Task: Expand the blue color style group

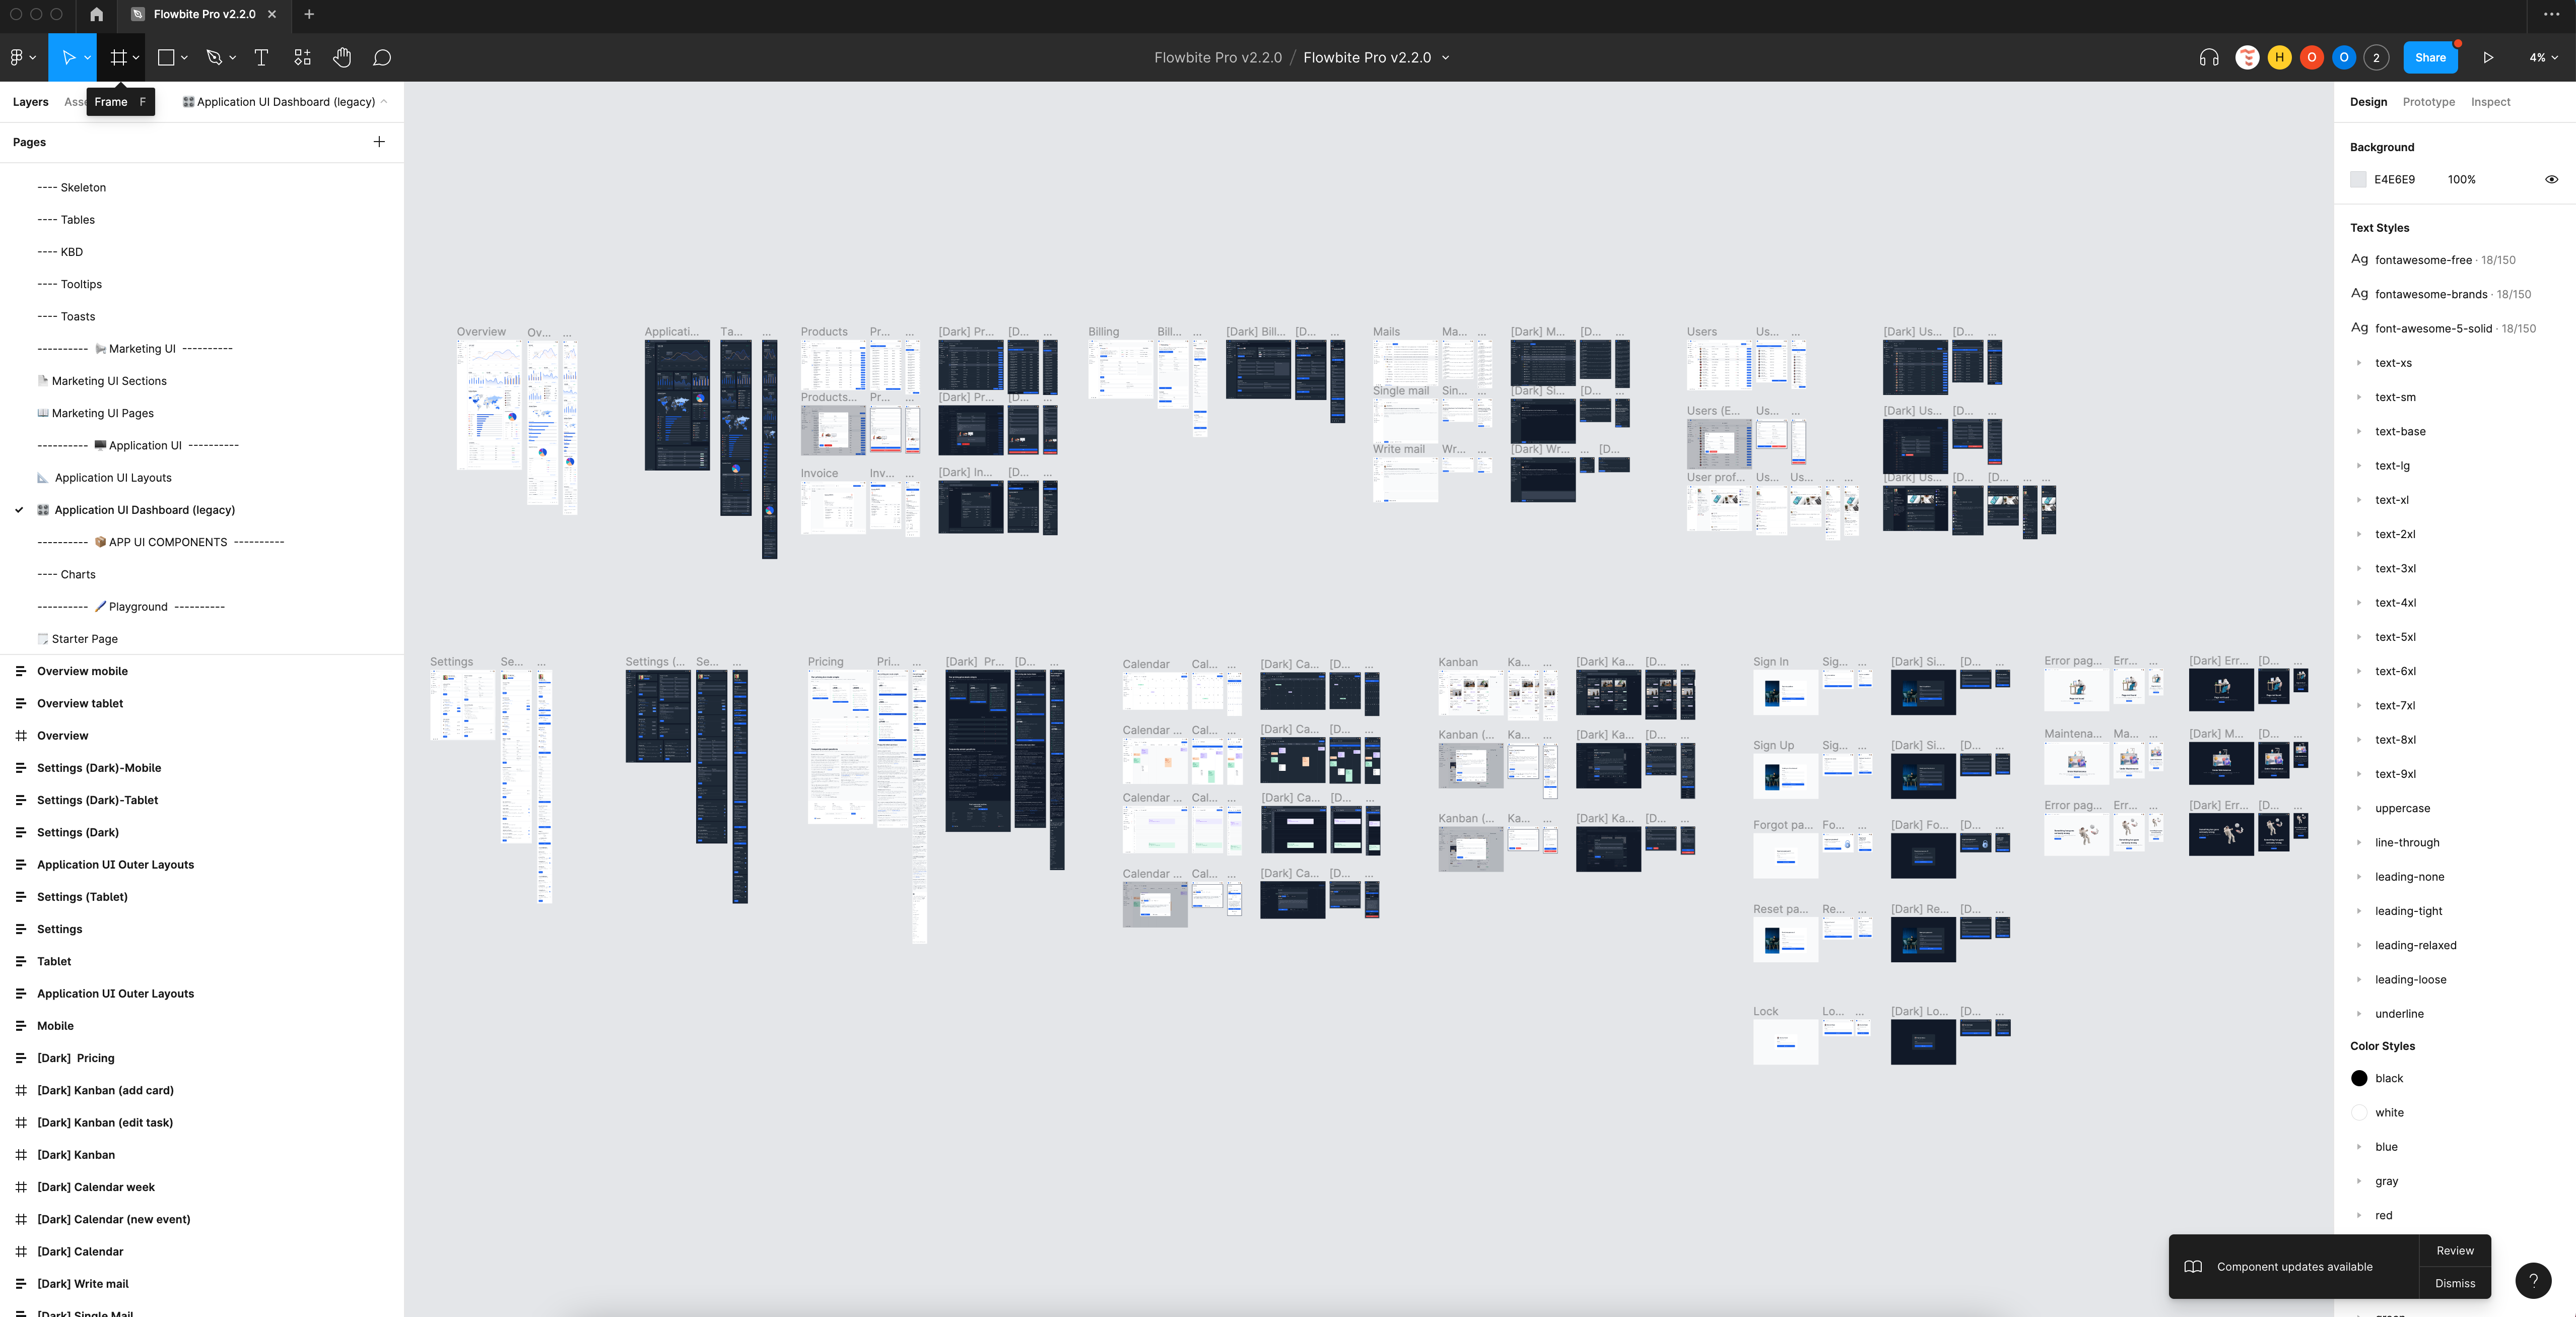Action: coord(2359,1147)
